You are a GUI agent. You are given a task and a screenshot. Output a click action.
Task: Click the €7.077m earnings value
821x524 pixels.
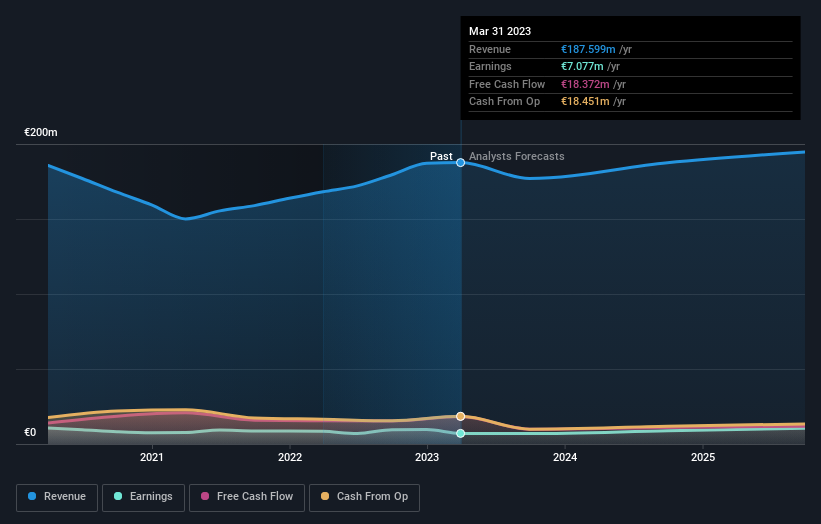[x=582, y=66]
